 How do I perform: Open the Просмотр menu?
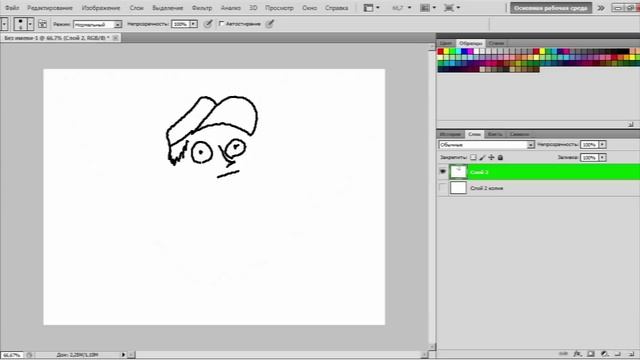(x=279, y=8)
